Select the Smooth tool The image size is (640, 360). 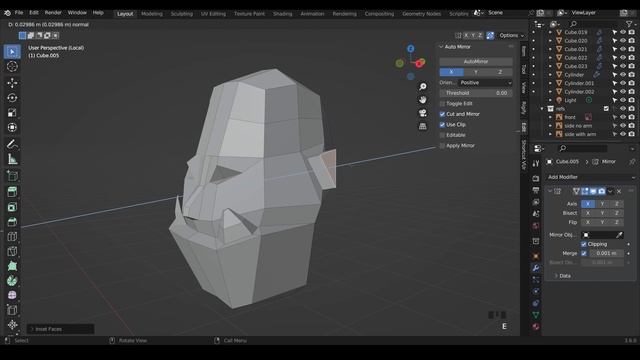point(12,295)
